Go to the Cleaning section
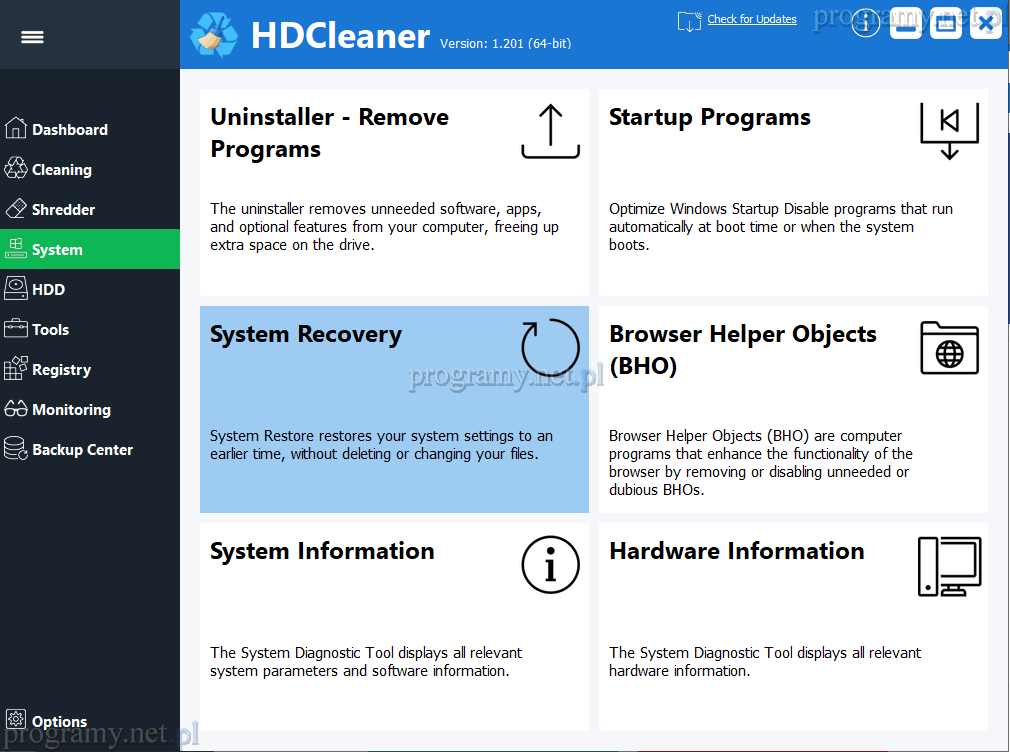 61,170
